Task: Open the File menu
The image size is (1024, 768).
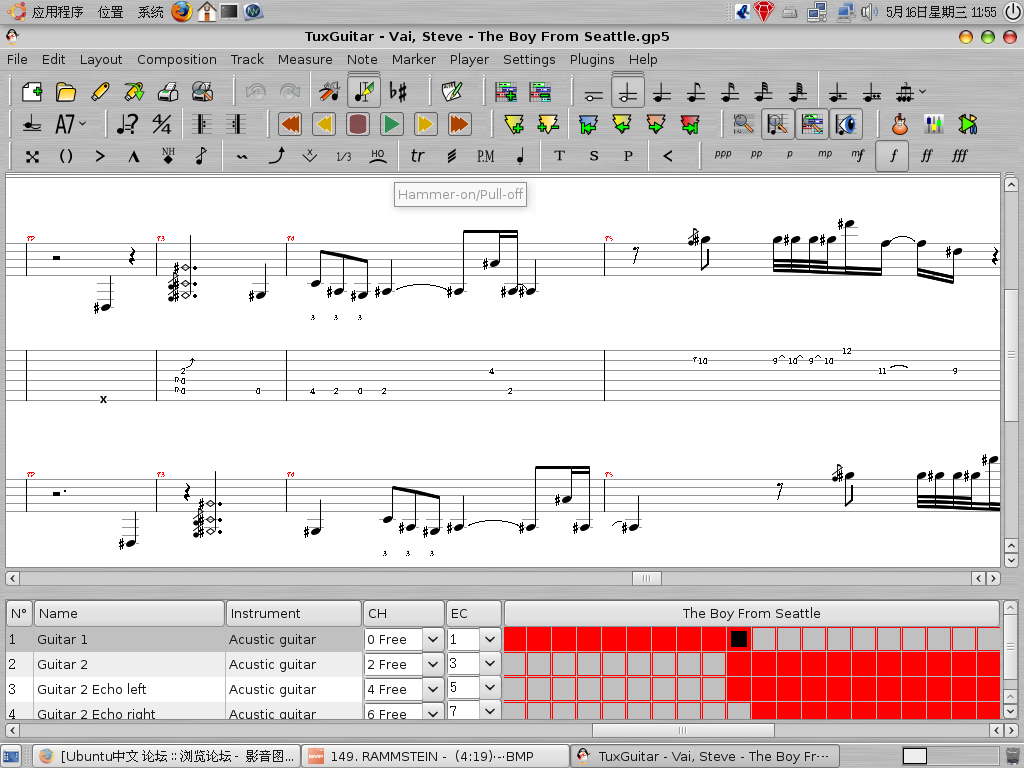Action: pyautogui.click(x=17, y=59)
